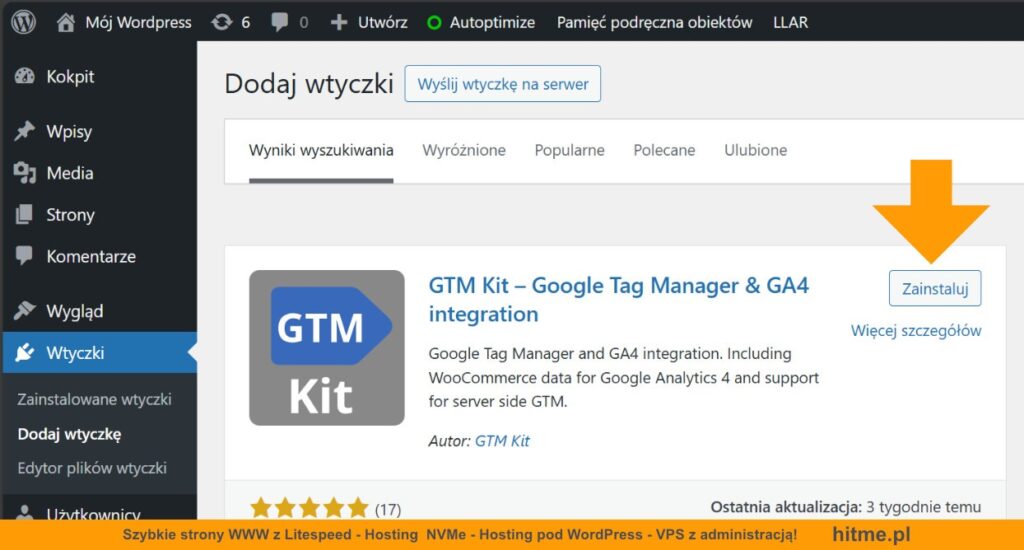The width and height of the screenshot is (1024, 550).
Task: Open Więcej szczegółów link
Action: pyautogui.click(x=916, y=331)
